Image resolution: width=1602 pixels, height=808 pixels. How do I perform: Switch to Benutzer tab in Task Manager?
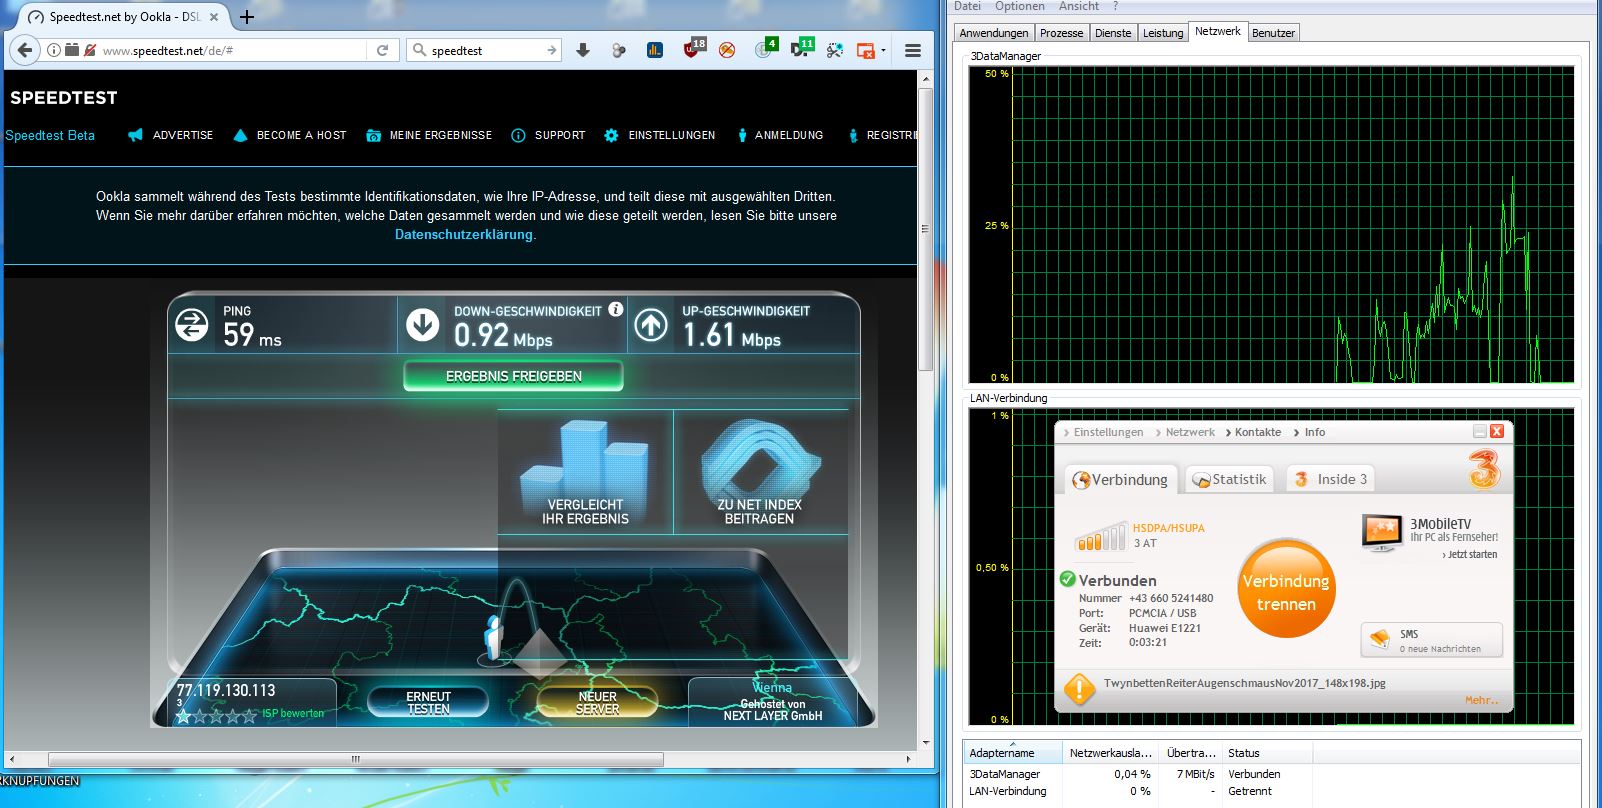tap(1273, 33)
